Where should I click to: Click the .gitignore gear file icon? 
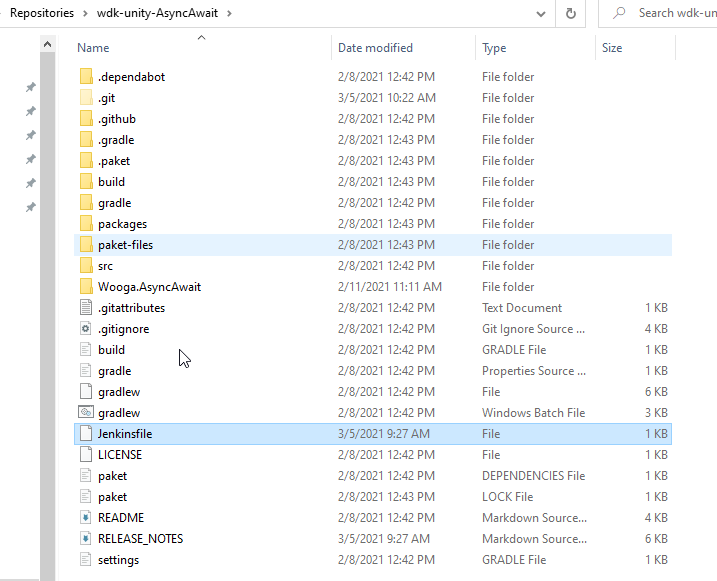[86, 329]
